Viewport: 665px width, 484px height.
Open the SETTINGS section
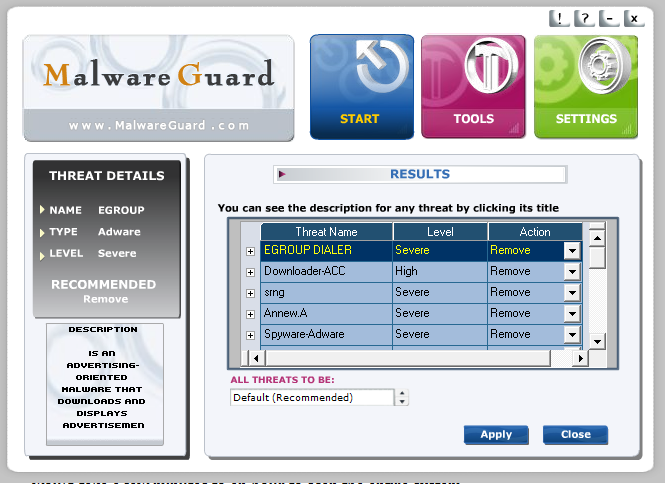tap(586, 87)
